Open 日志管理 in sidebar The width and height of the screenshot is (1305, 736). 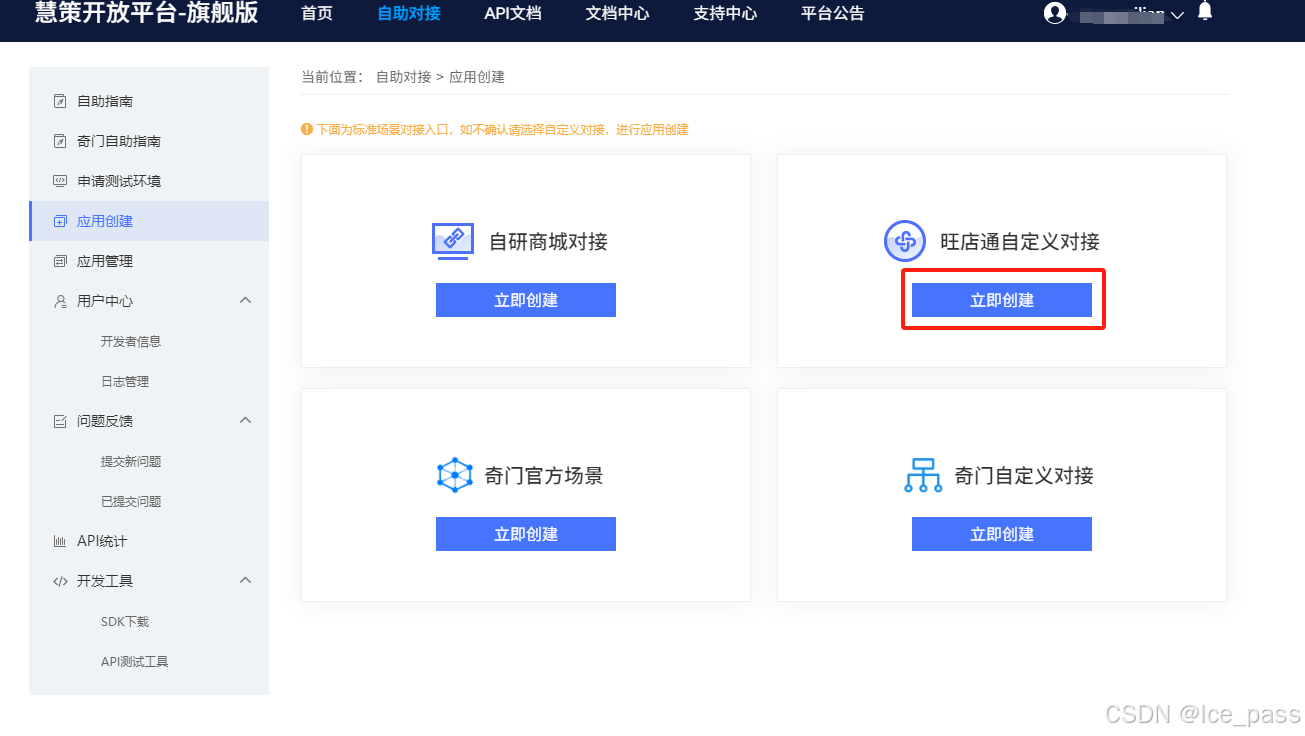[125, 381]
